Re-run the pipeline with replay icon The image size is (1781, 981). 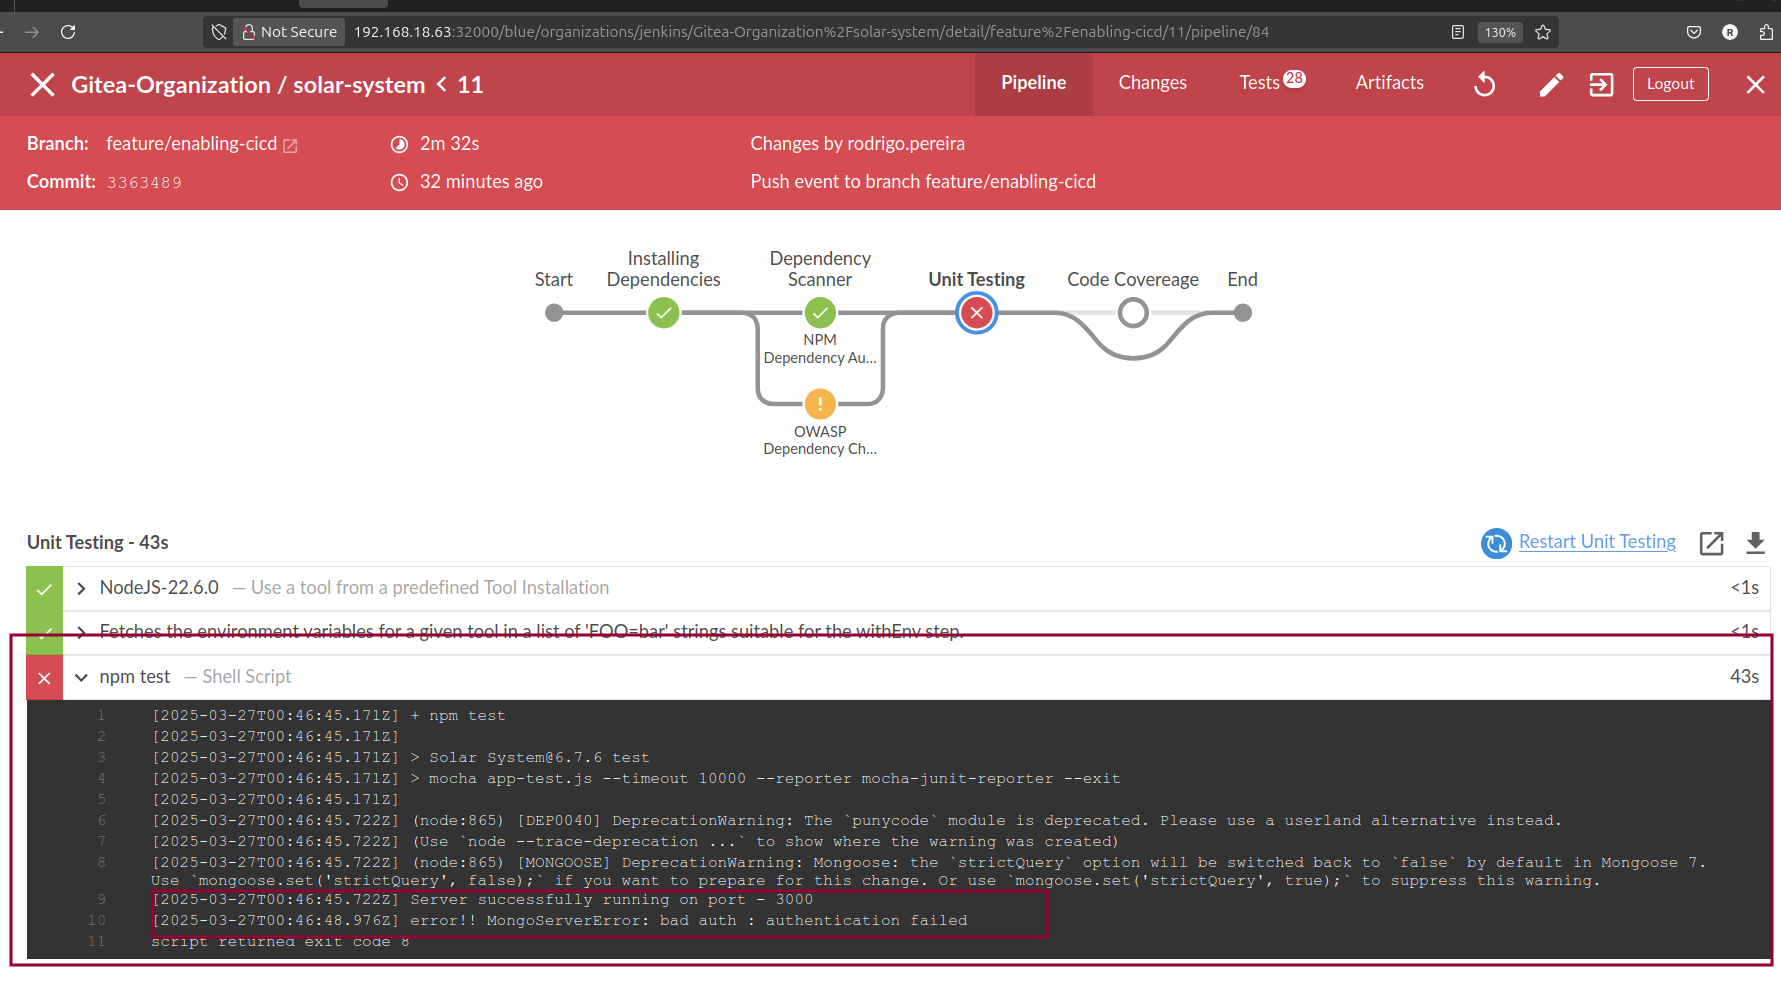pos(1485,85)
